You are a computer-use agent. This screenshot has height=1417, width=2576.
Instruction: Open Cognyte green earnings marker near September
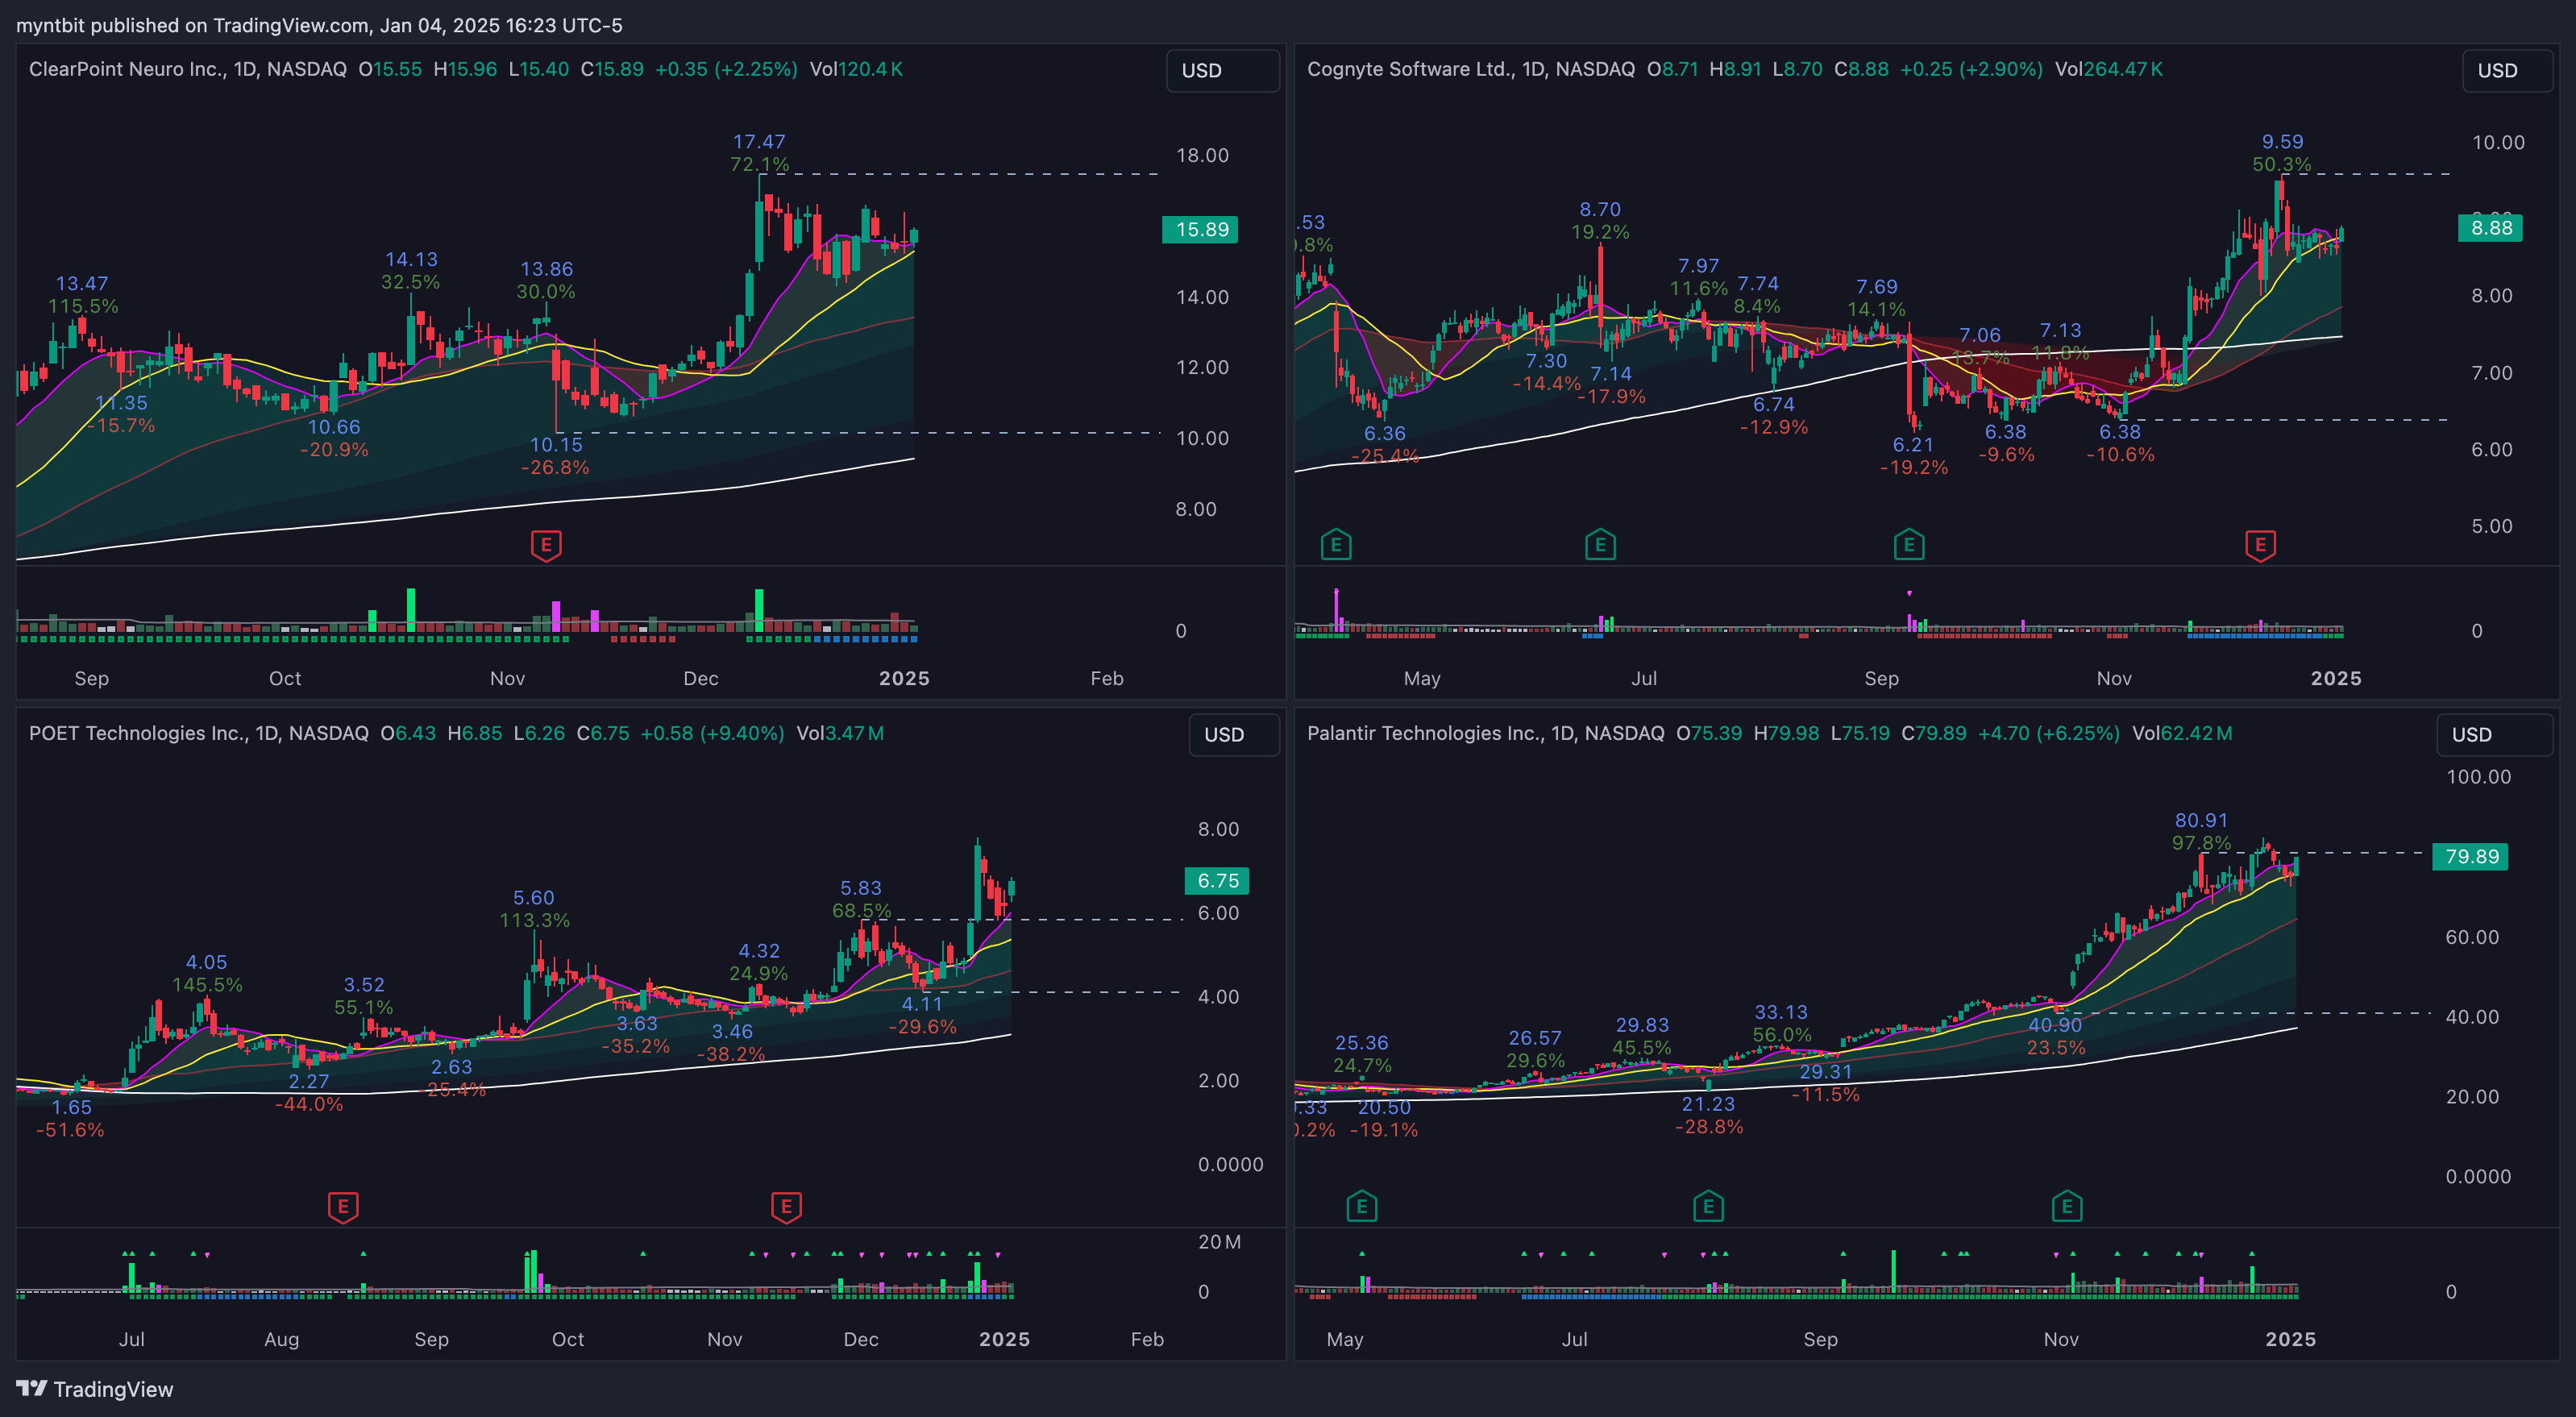1909,545
